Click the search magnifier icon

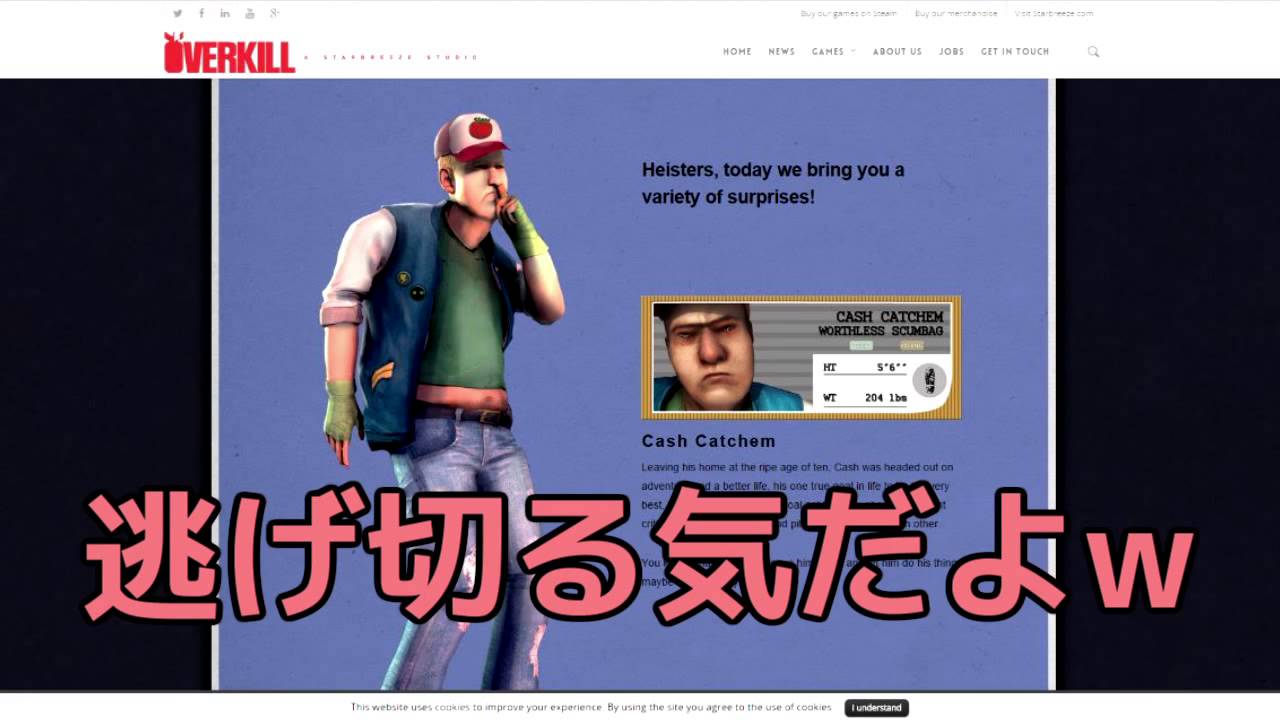1093,51
